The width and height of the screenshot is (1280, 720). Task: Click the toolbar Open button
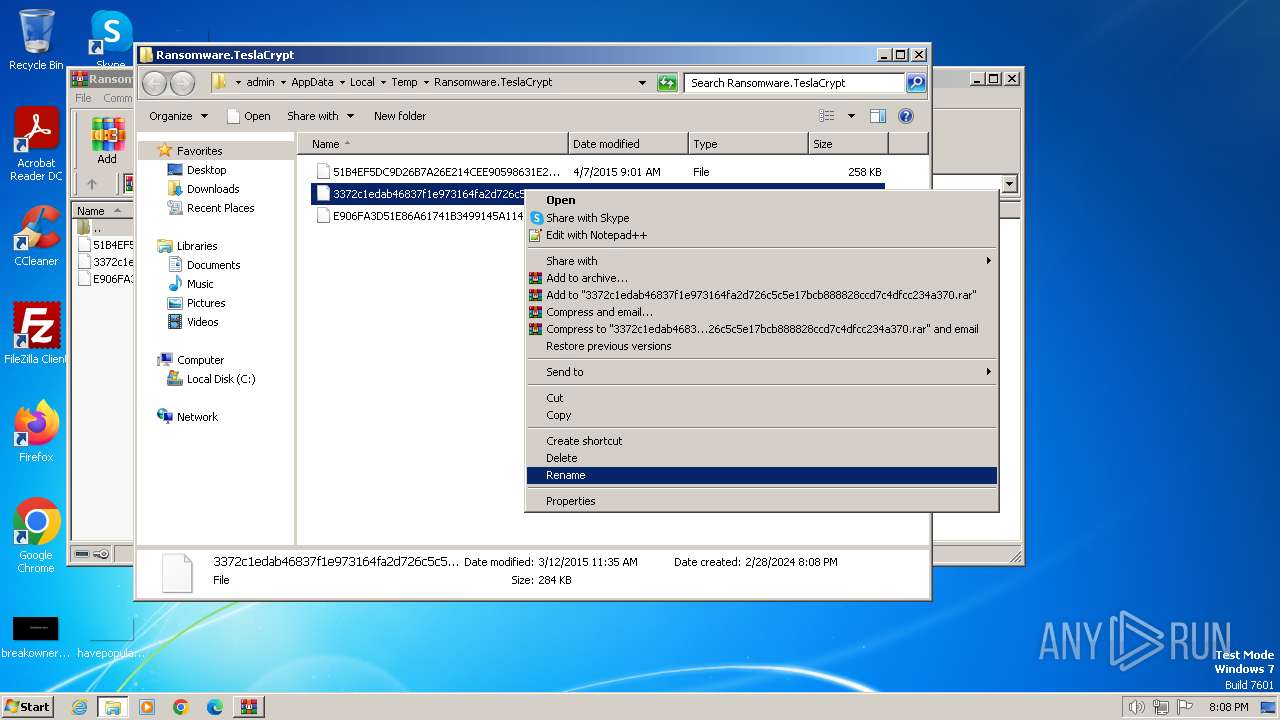click(248, 116)
